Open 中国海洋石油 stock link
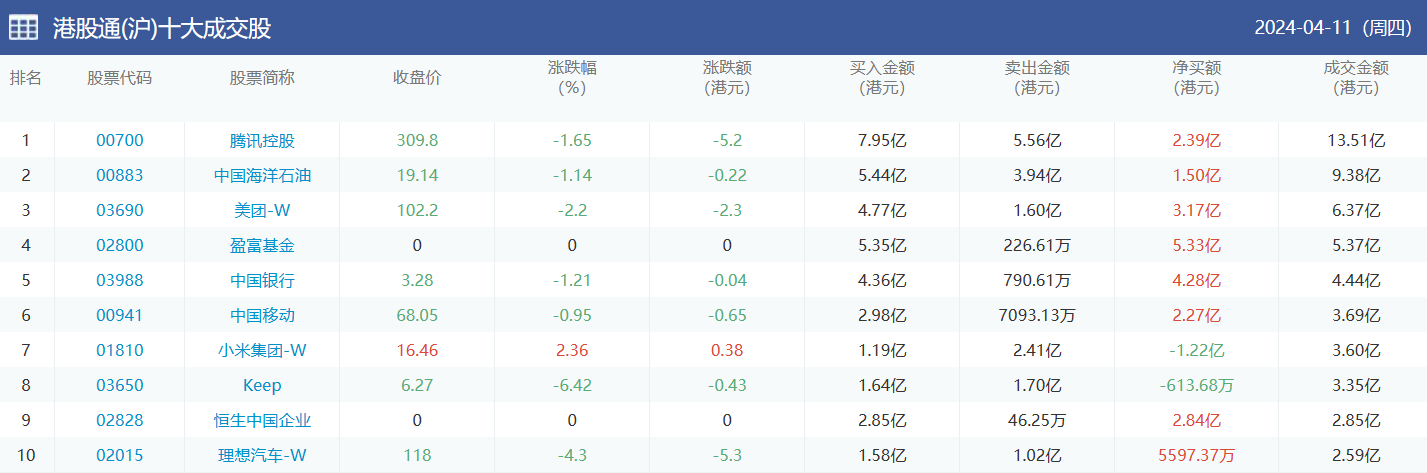 click(262, 176)
